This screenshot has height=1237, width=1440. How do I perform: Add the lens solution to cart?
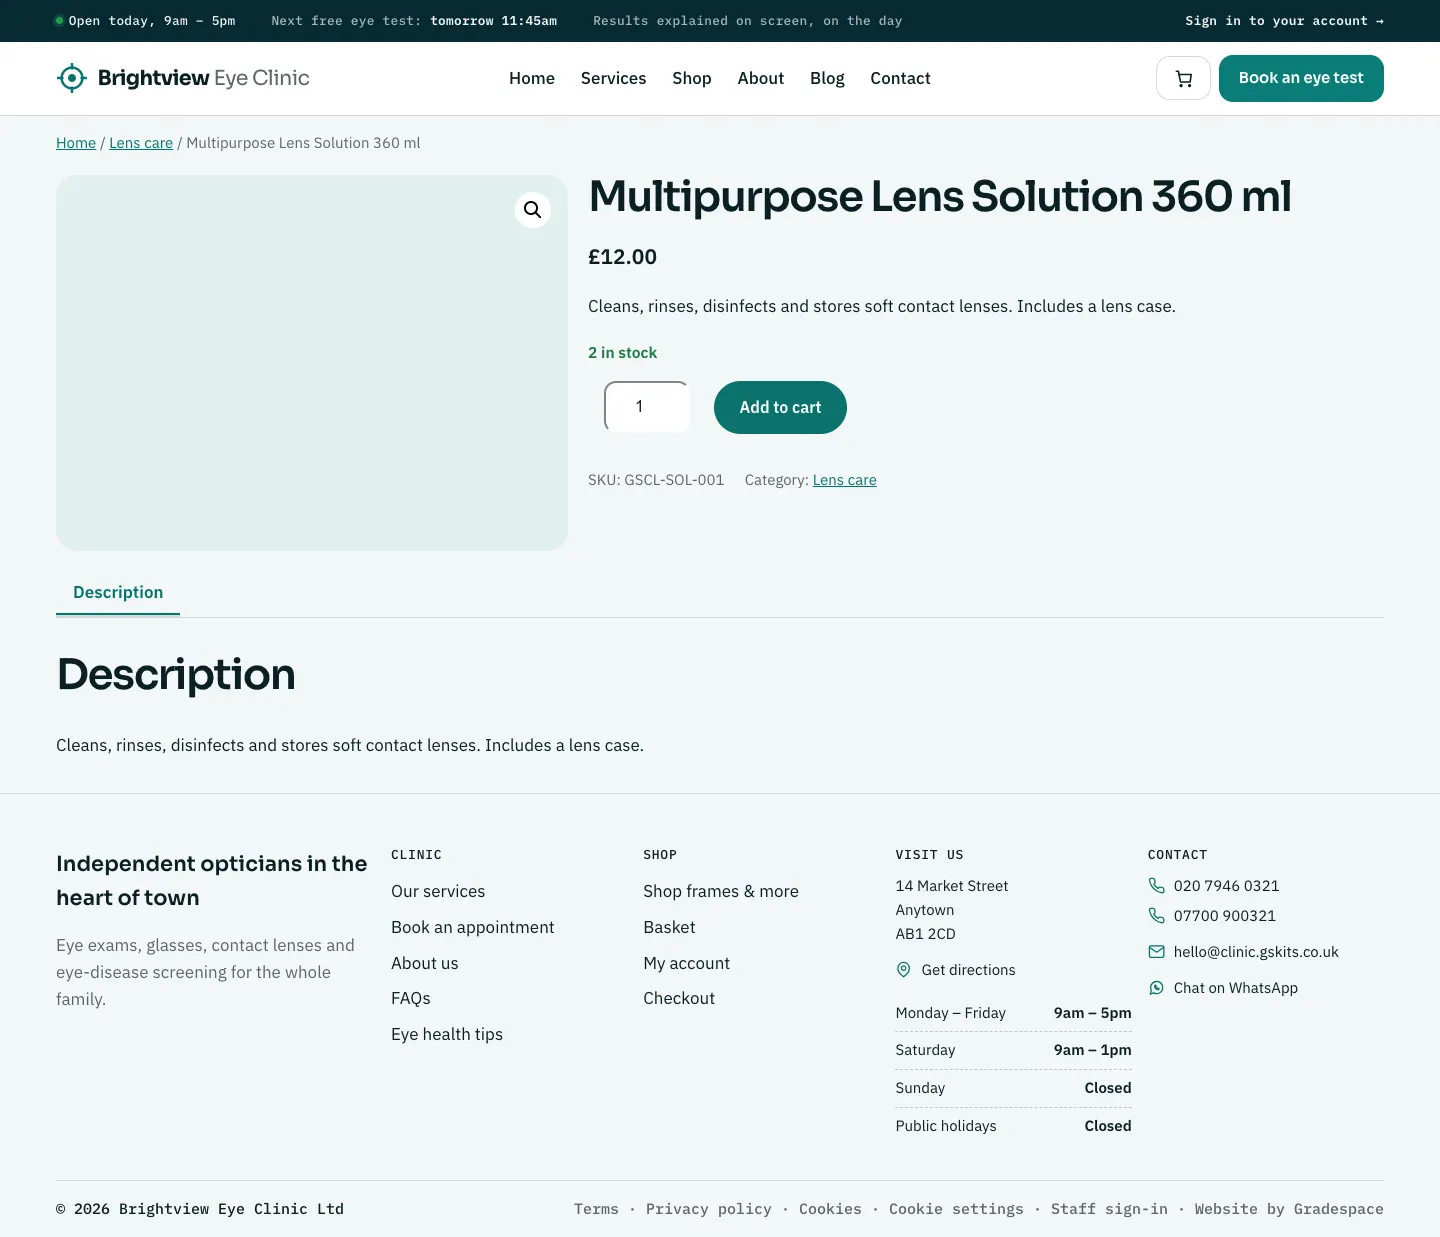(x=780, y=407)
